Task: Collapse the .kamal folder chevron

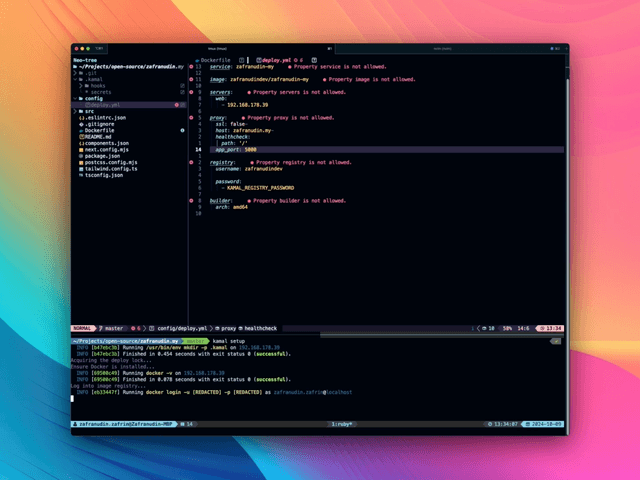Action: point(75,80)
